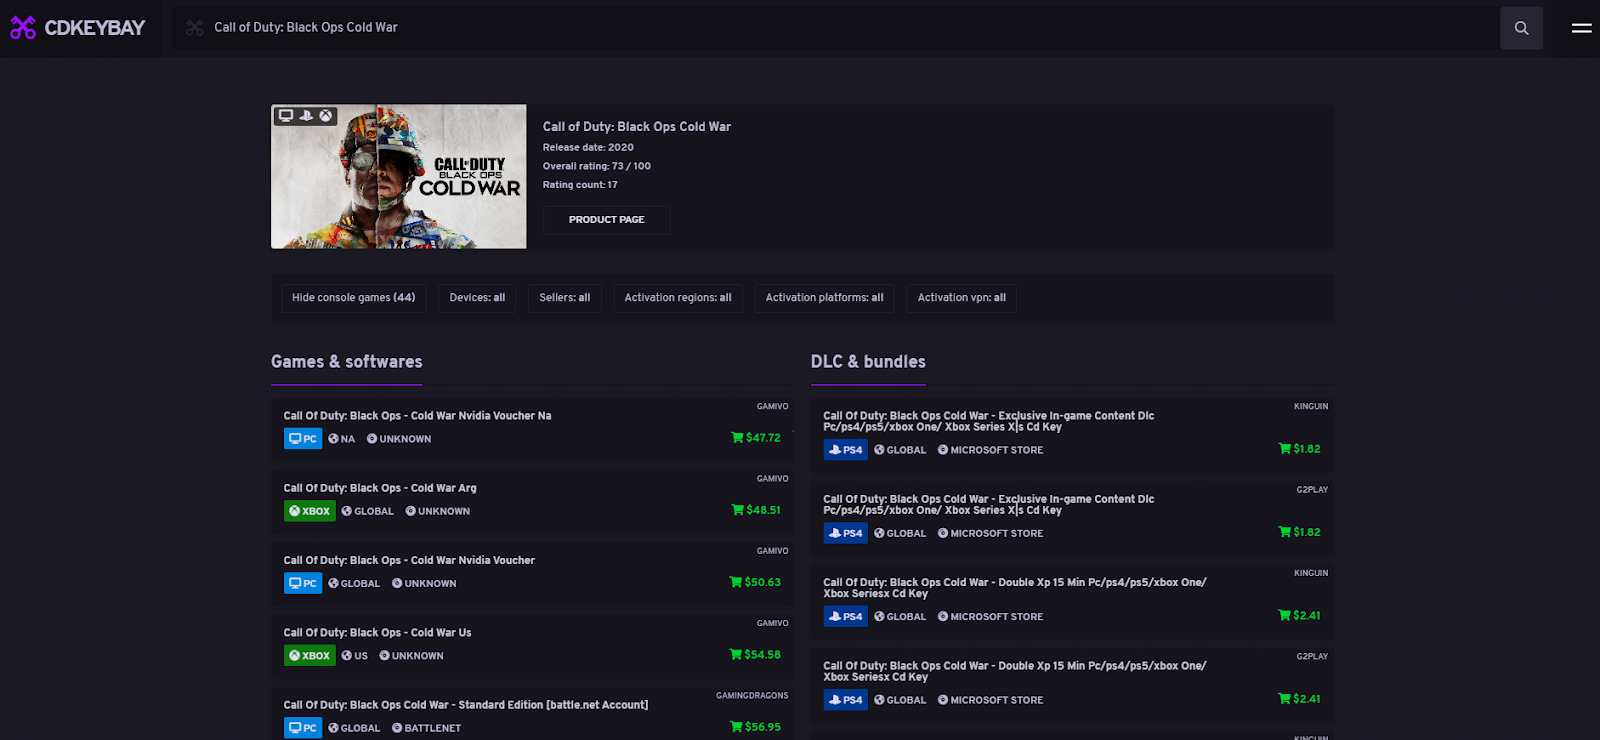Click the PC badge on Nvidia Voucher Na listing

[303, 439]
